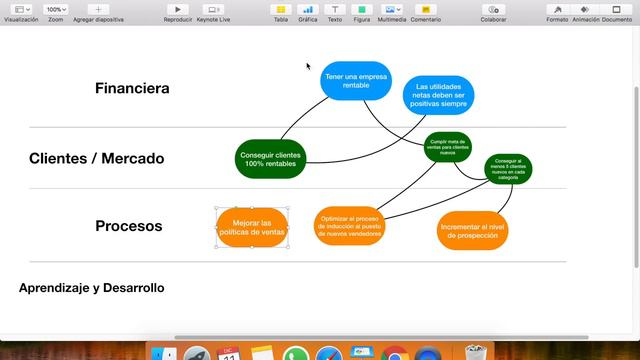
Task: Open WhatsApp from the Dock
Action: point(296,353)
